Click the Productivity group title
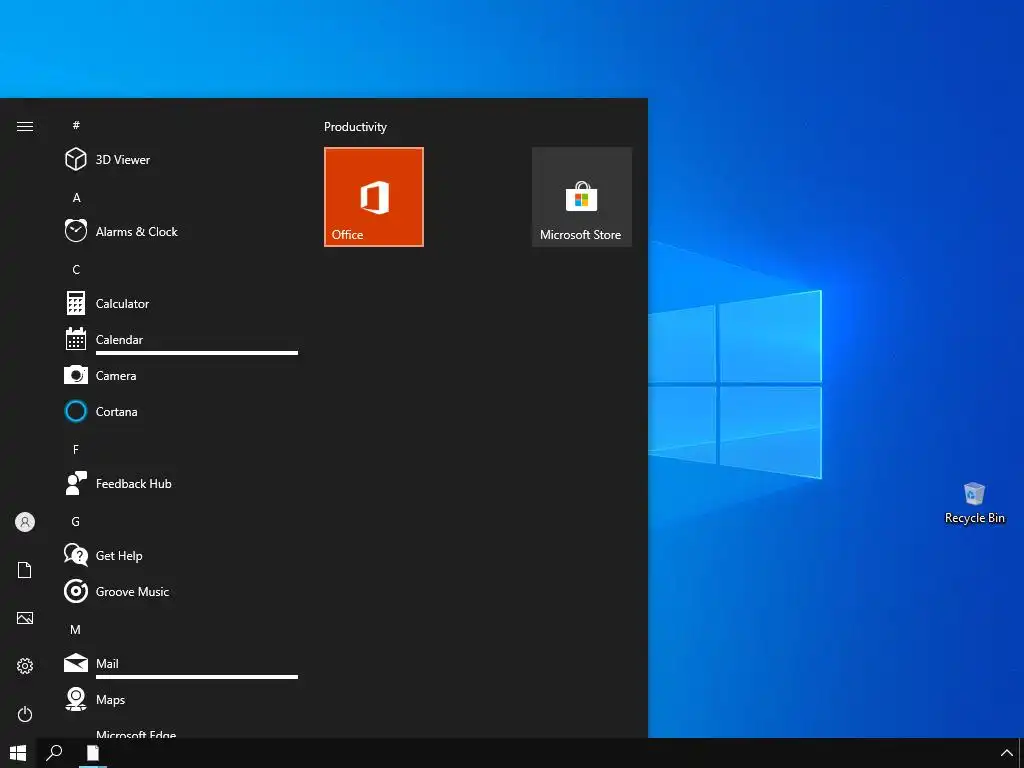Image resolution: width=1024 pixels, height=768 pixels. click(x=355, y=127)
